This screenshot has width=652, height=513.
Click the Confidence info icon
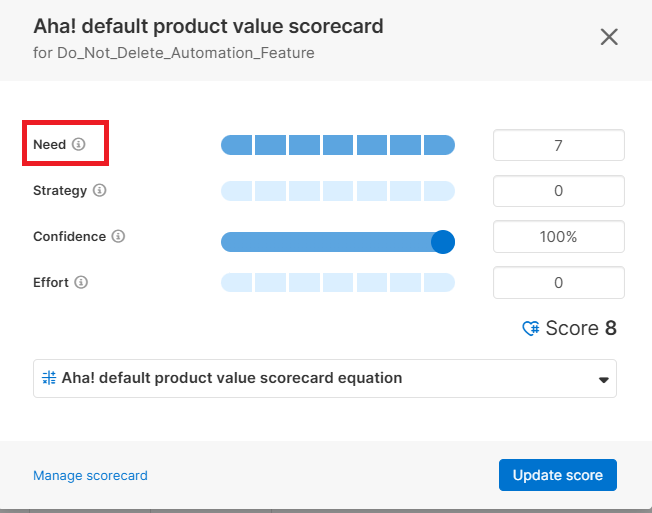(x=118, y=237)
